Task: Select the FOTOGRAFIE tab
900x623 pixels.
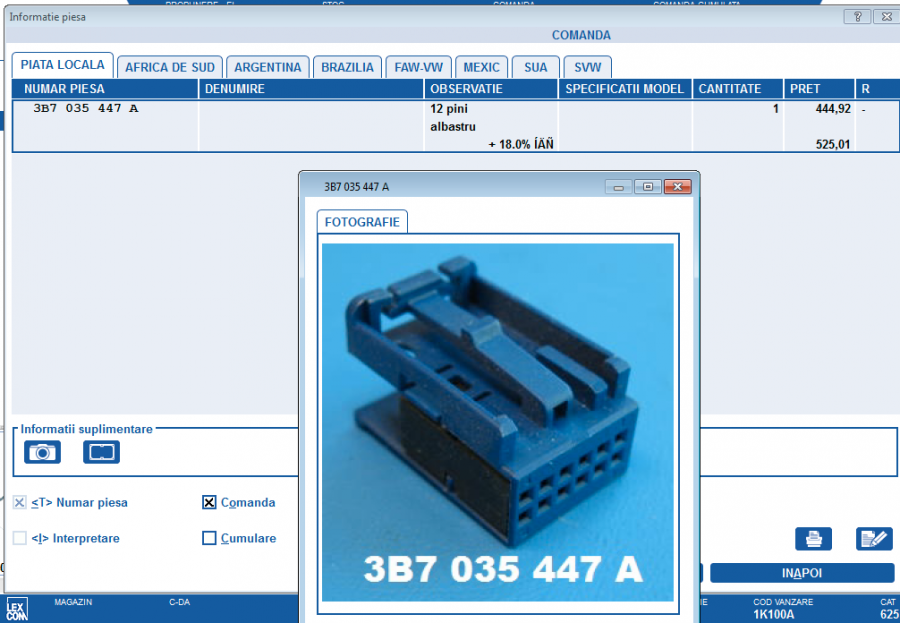Action: click(x=362, y=222)
